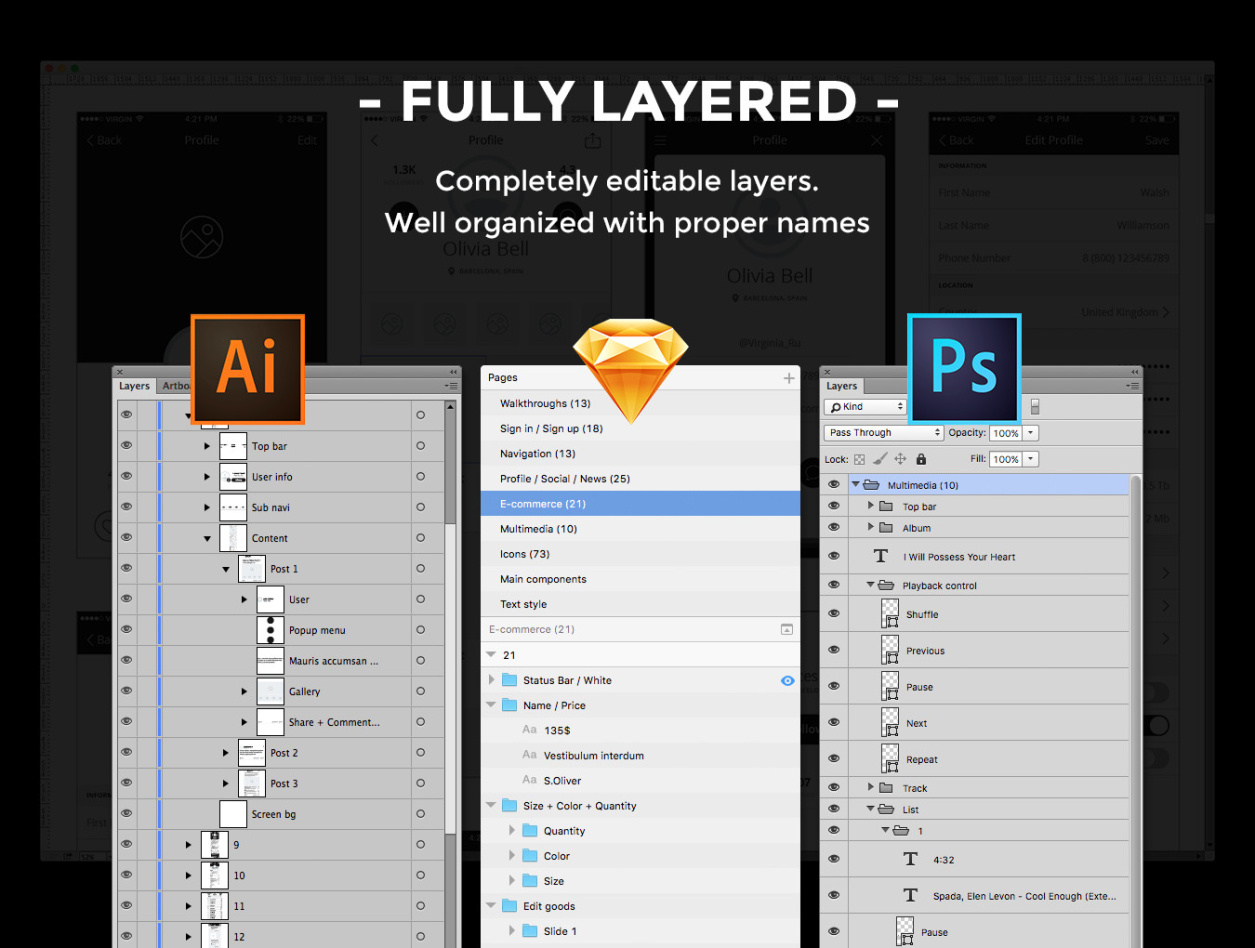Select the Multimedia (10) page
This screenshot has width=1255, height=948.
click(x=538, y=529)
